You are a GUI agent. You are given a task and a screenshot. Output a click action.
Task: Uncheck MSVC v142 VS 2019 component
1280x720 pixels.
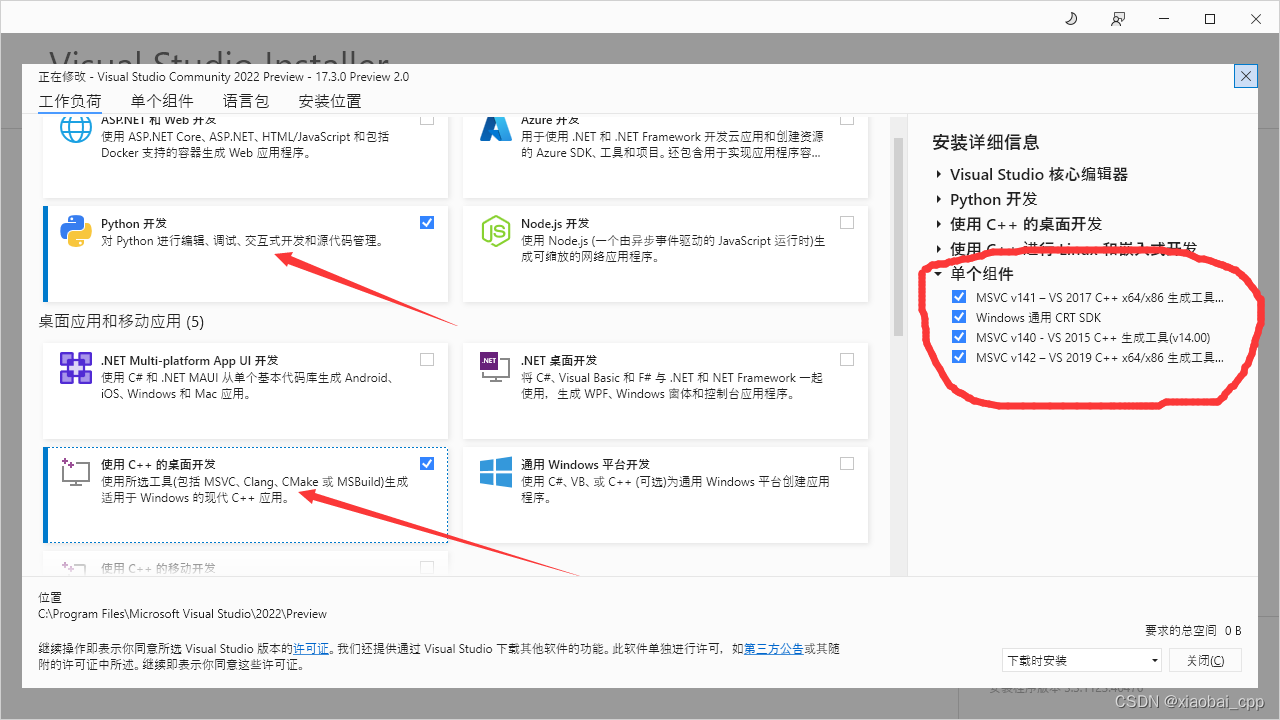point(960,357)
